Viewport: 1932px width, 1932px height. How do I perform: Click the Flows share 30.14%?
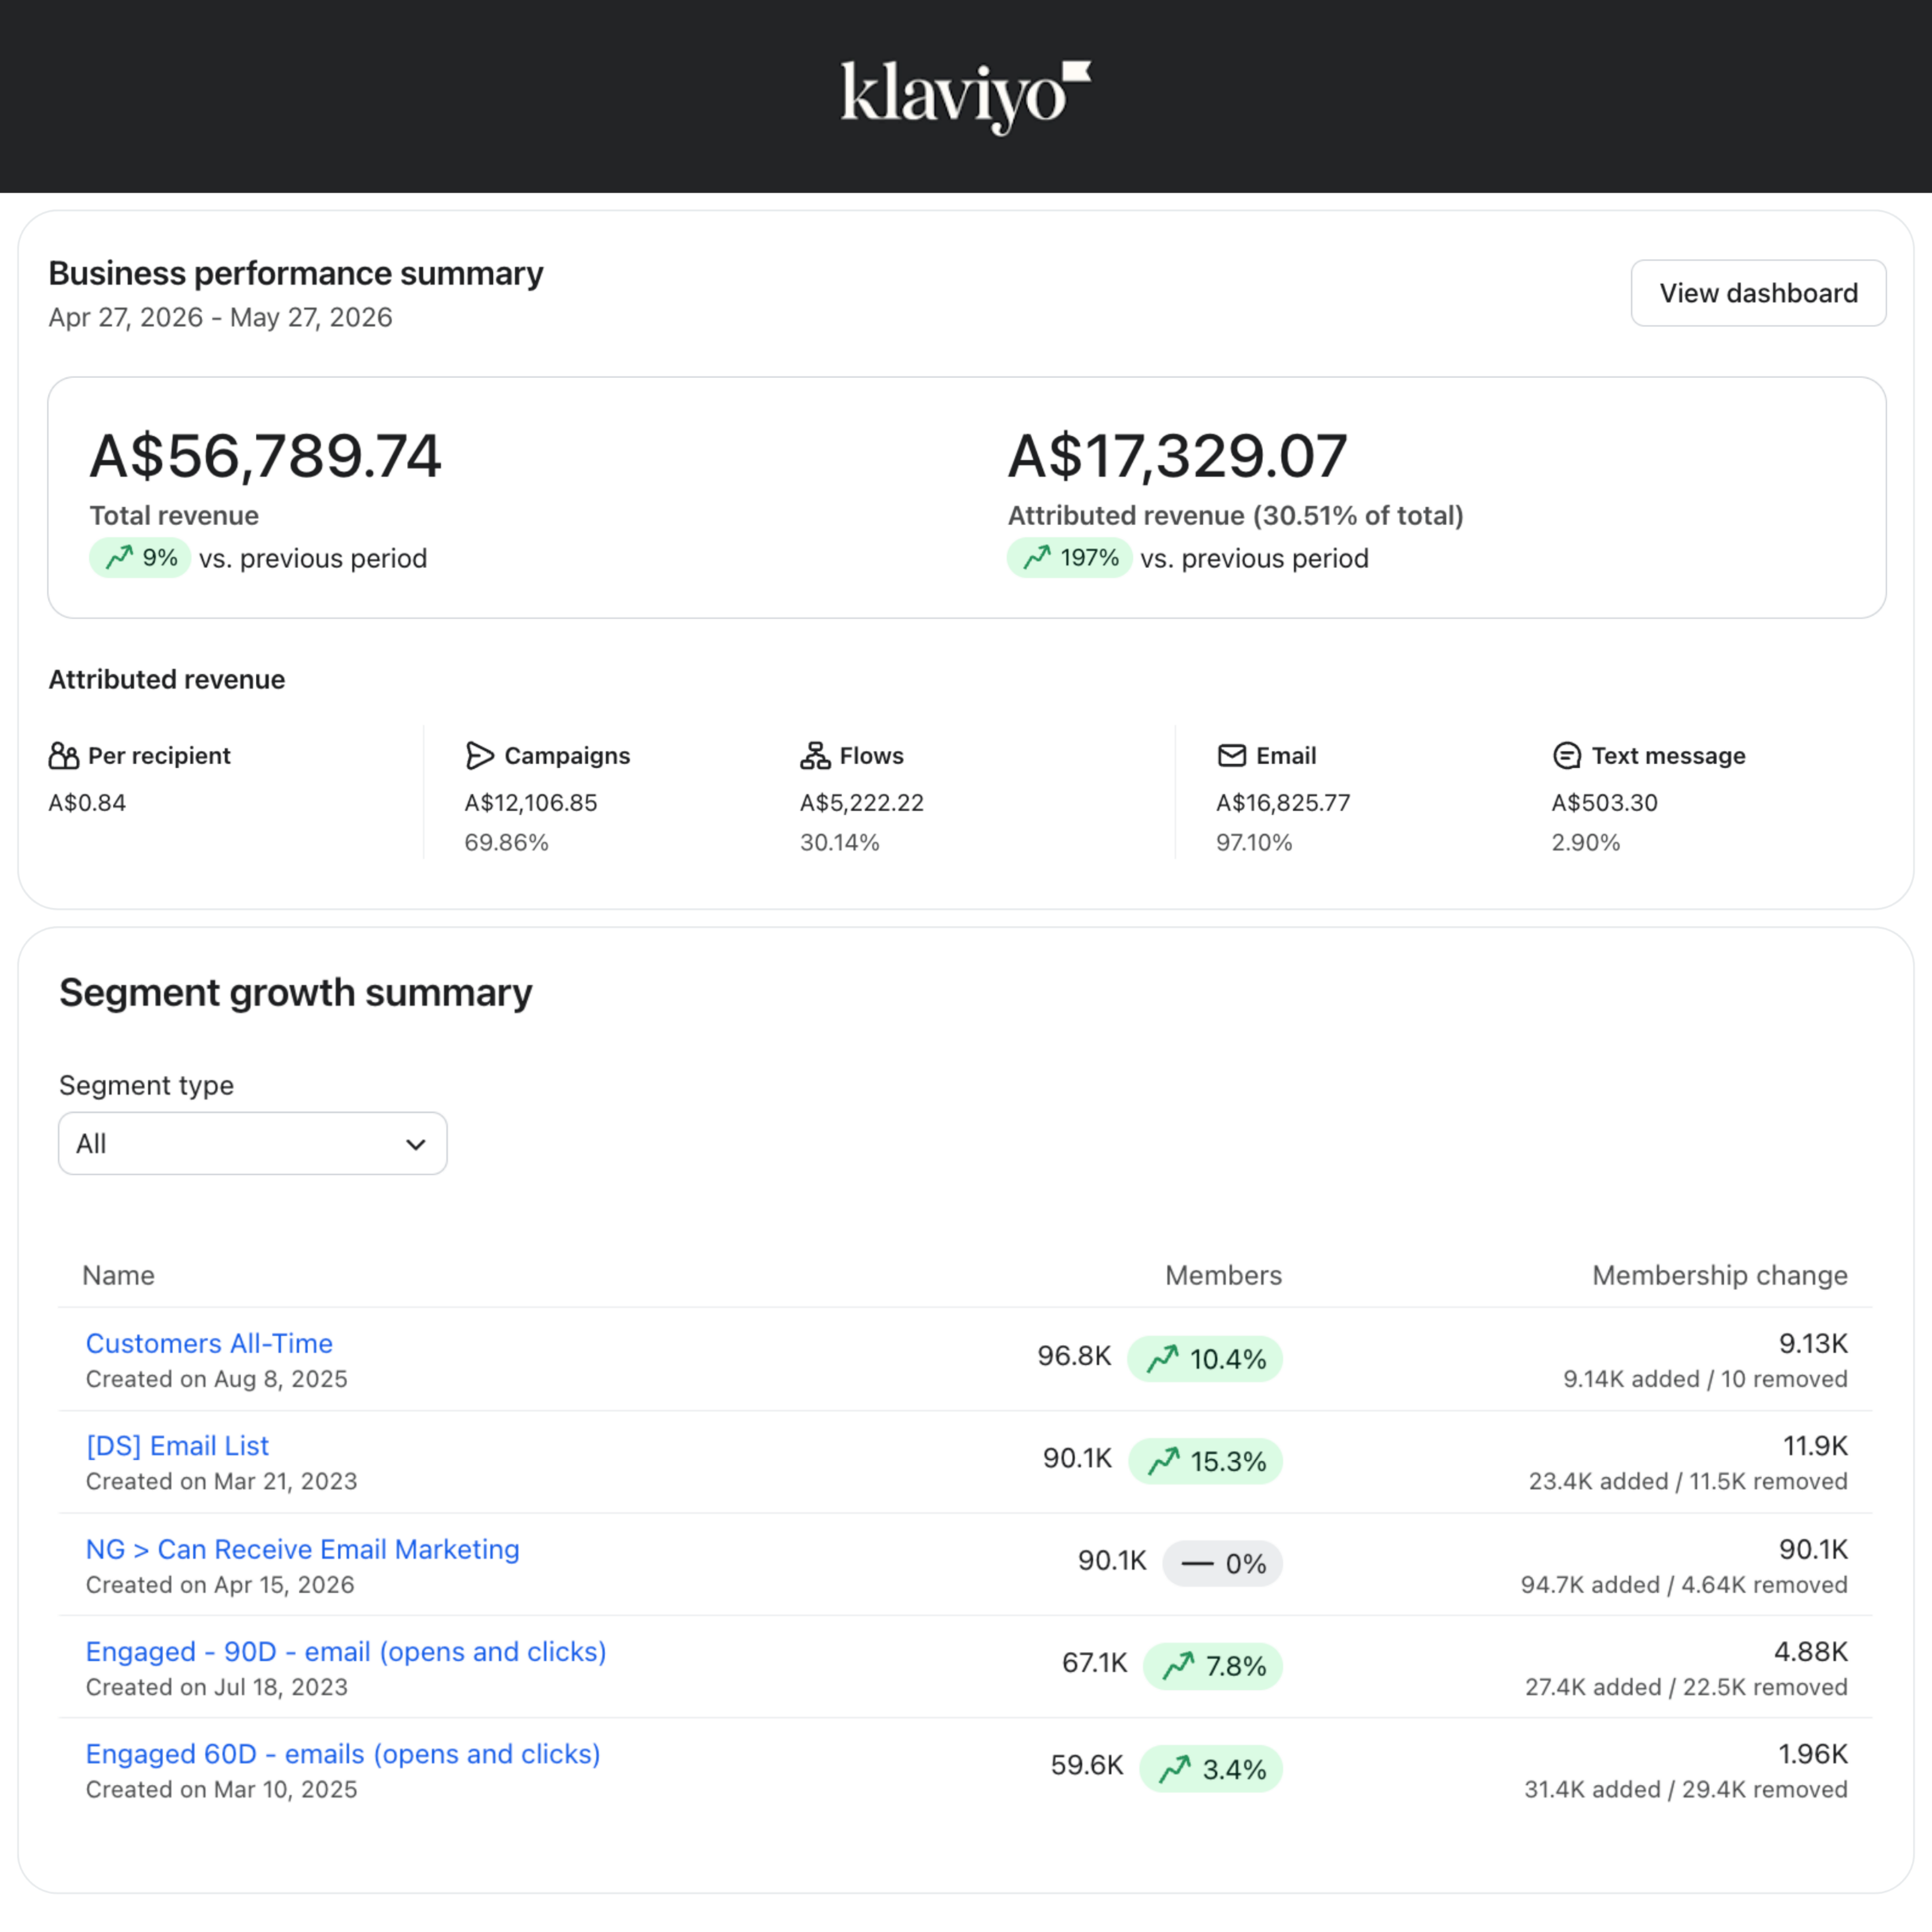840,843
